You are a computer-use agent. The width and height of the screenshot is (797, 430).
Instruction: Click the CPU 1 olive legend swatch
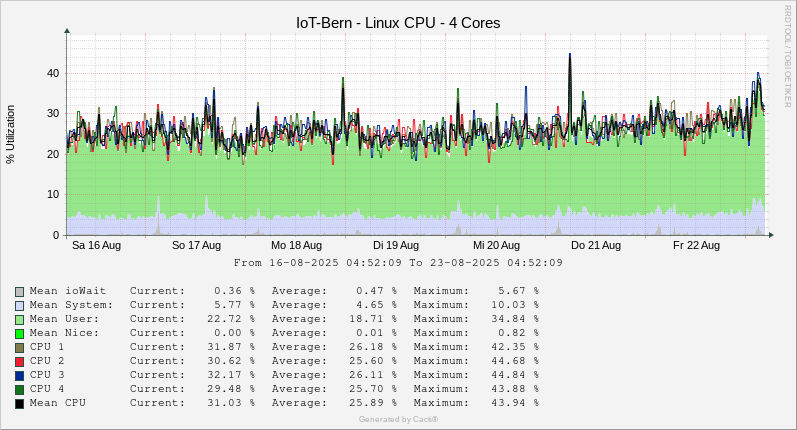point(19,348)
